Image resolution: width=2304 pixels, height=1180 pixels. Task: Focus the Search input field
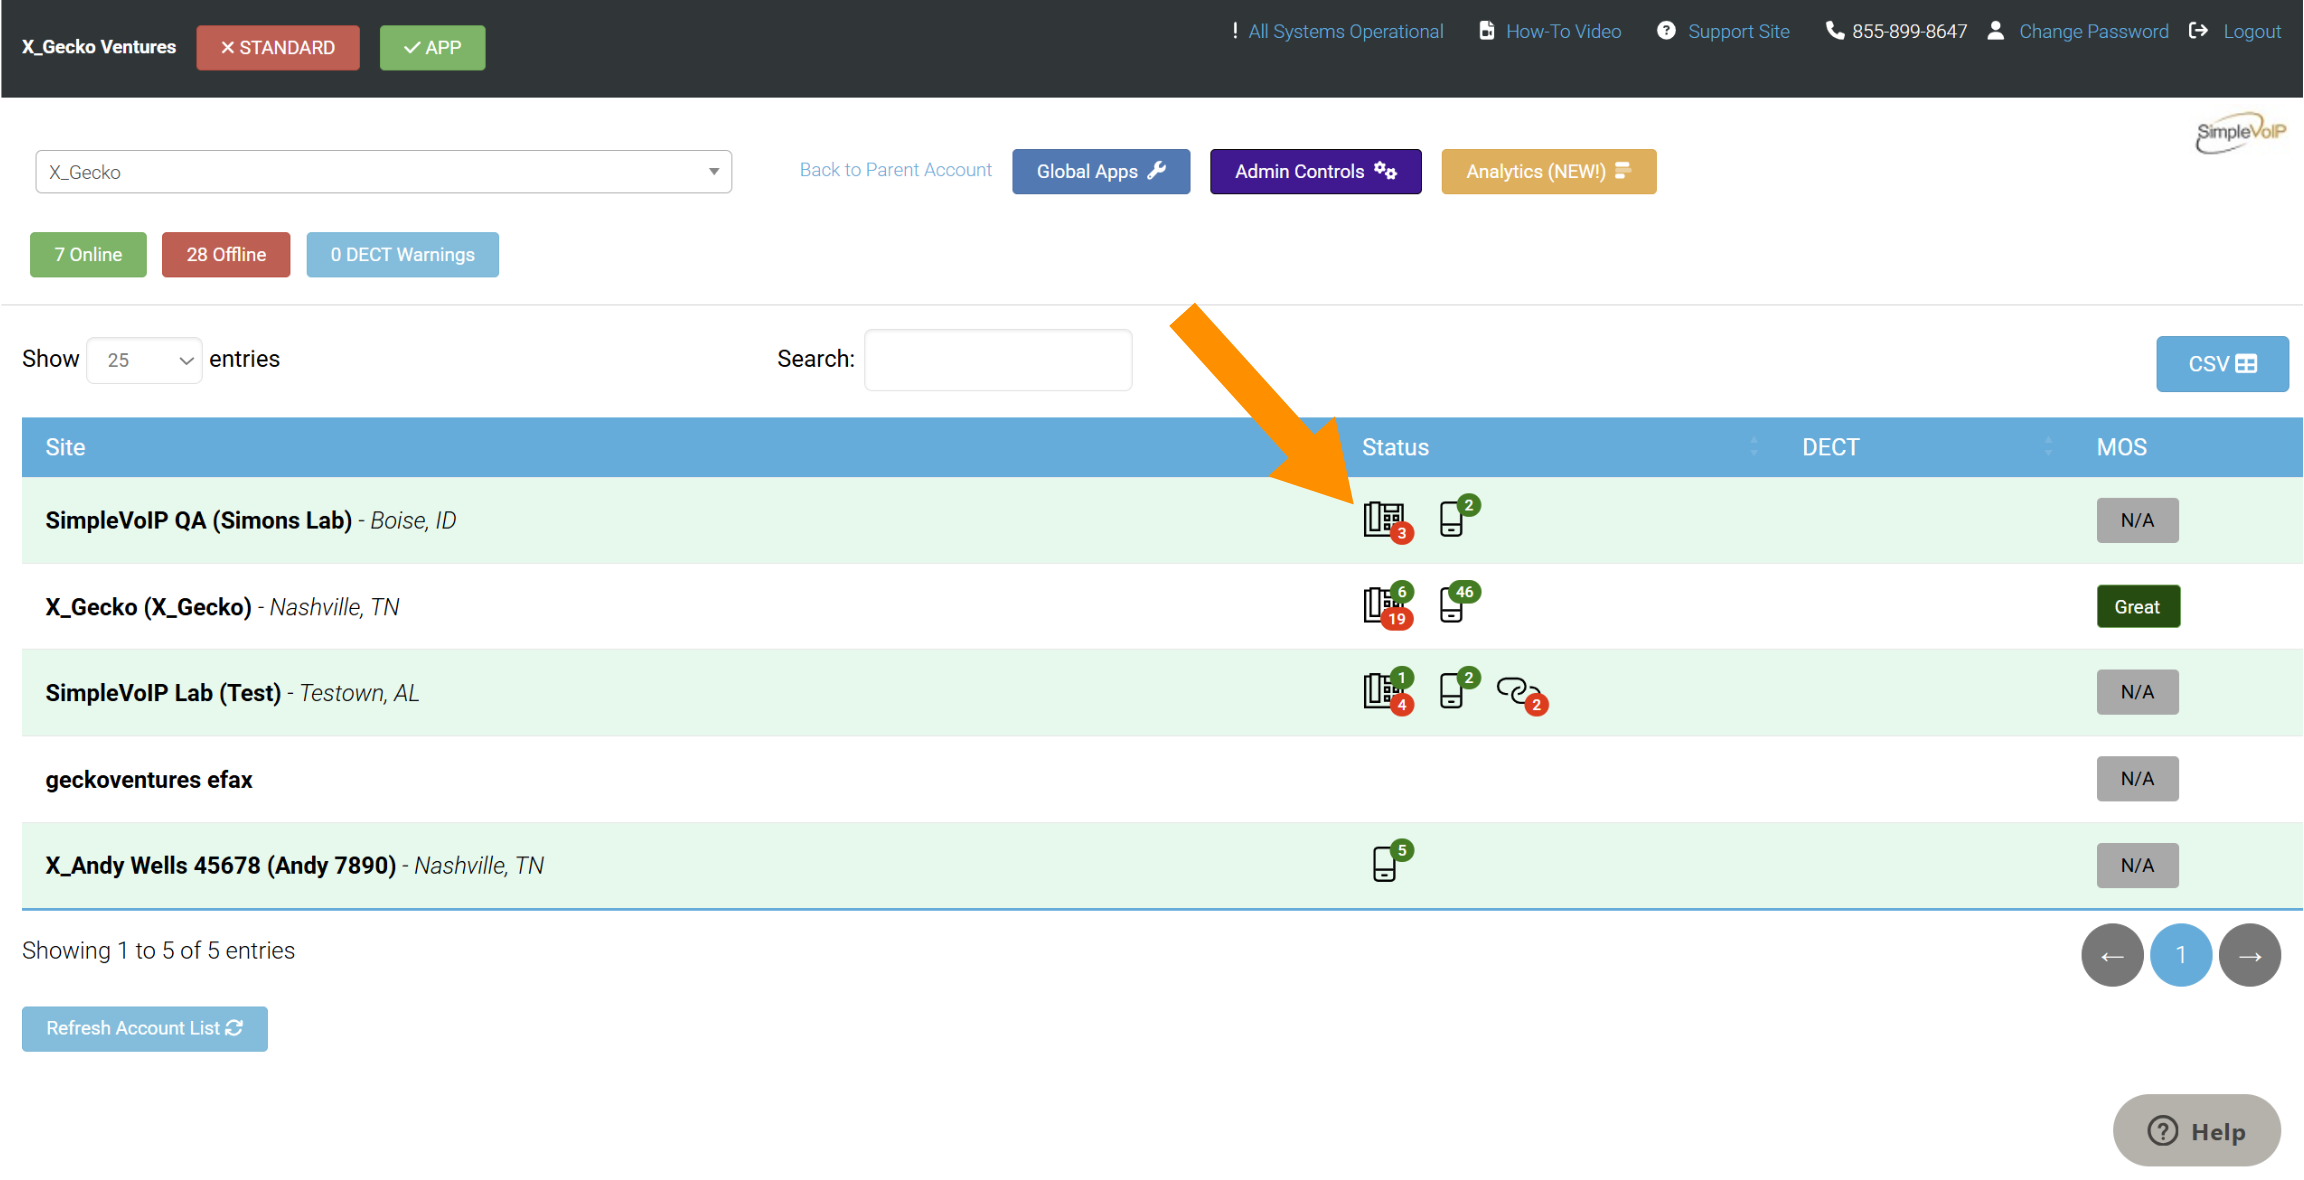tap(998, 360)
